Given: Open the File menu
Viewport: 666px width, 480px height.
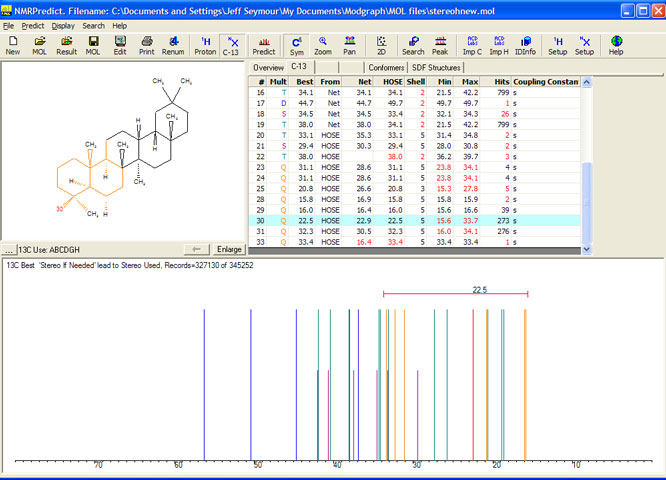Looking at the screenshot, I should pos(8,25).
